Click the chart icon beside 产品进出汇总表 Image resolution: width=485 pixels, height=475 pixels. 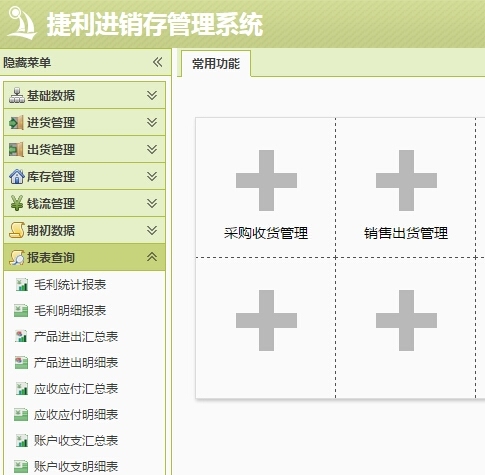pyautogui.click(x=22, y=336)
